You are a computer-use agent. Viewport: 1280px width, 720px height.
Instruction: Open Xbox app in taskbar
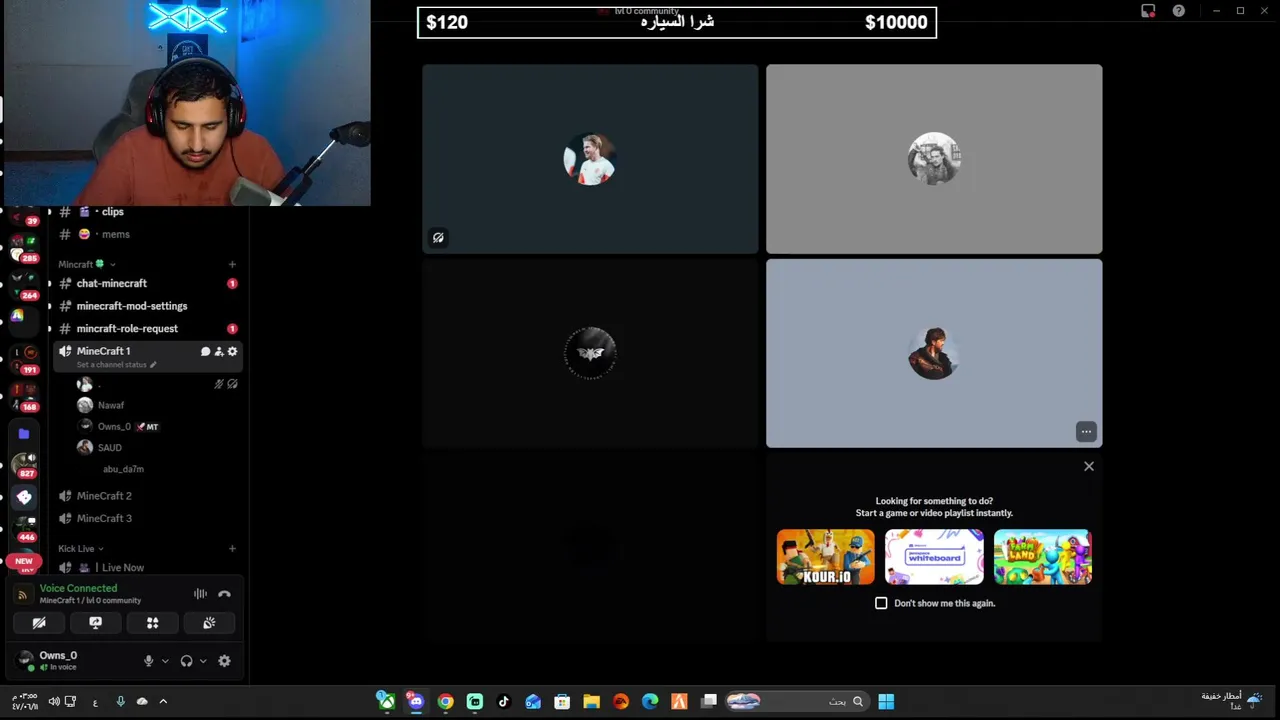tap(386, 701)
